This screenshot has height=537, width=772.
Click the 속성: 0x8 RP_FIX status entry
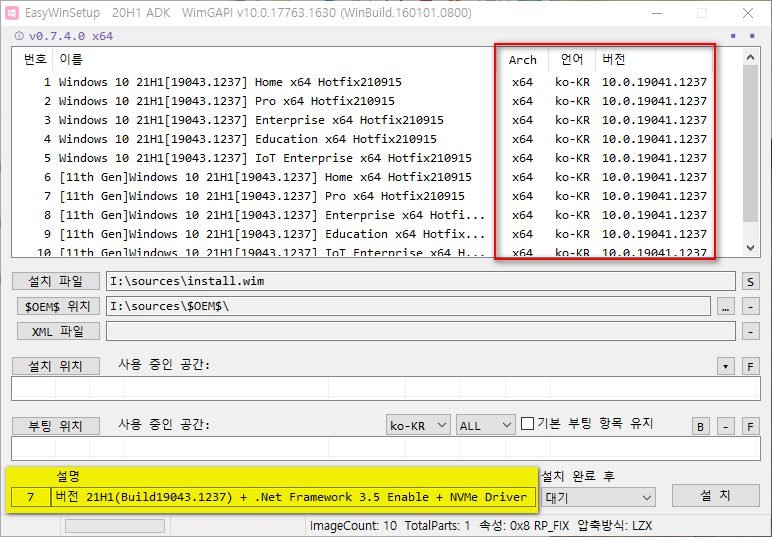point(524,526)
